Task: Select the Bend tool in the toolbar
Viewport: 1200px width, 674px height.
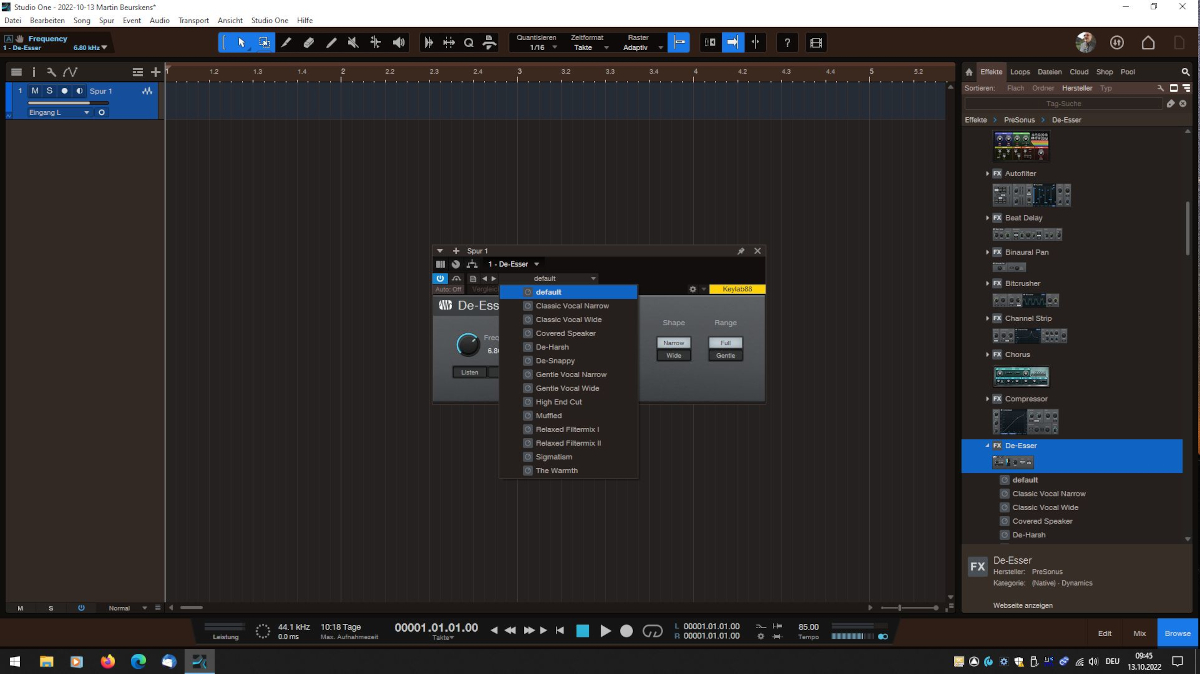Action: (376, 43)
